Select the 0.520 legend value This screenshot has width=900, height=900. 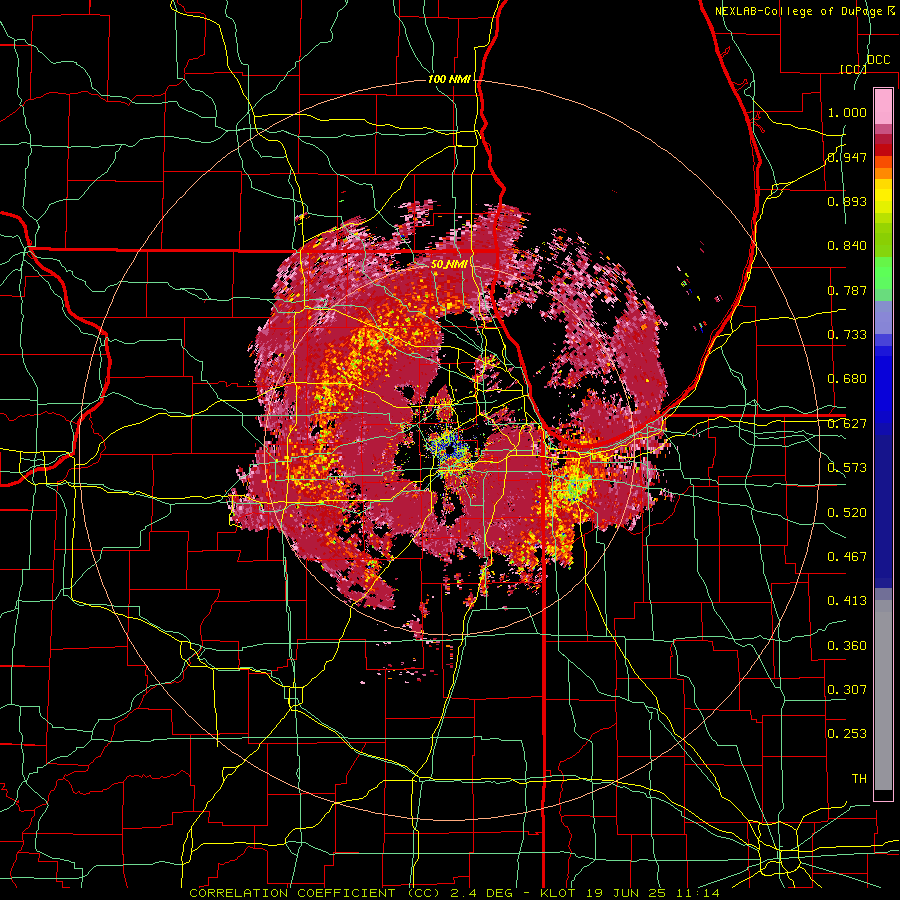[x=847, y=513]
